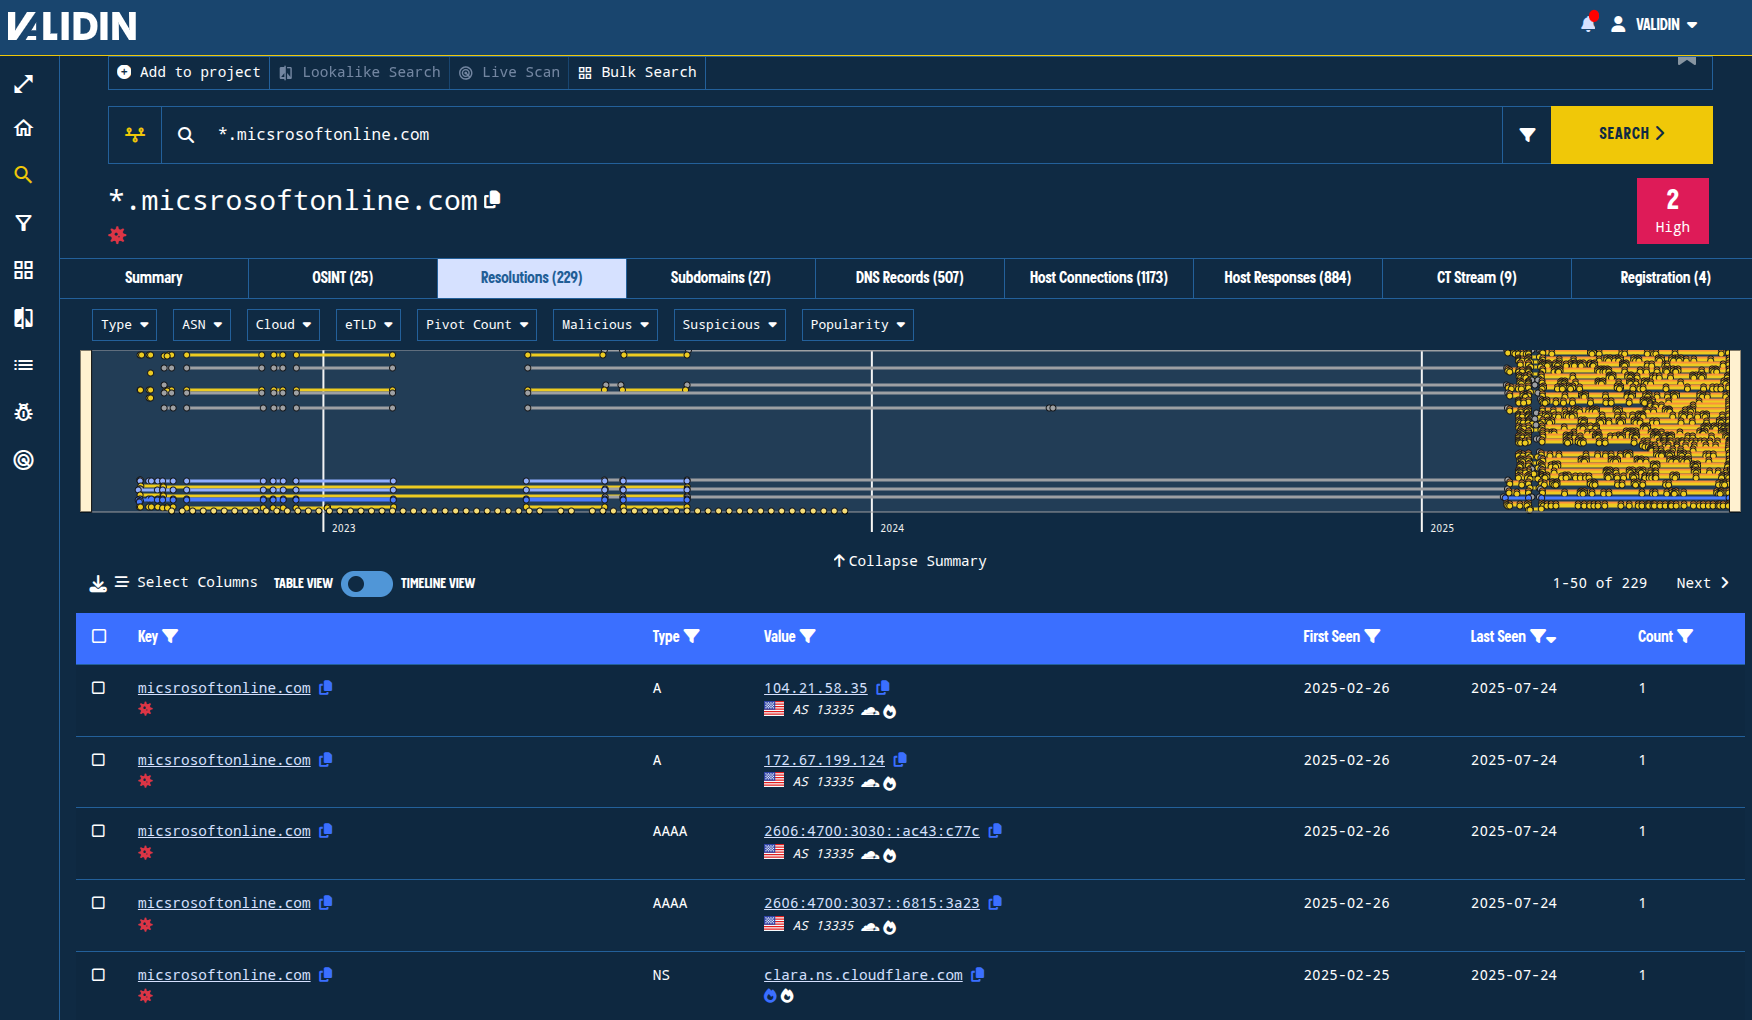Click Collapse Summary link

pyautogui.click(x=910, y=561)
